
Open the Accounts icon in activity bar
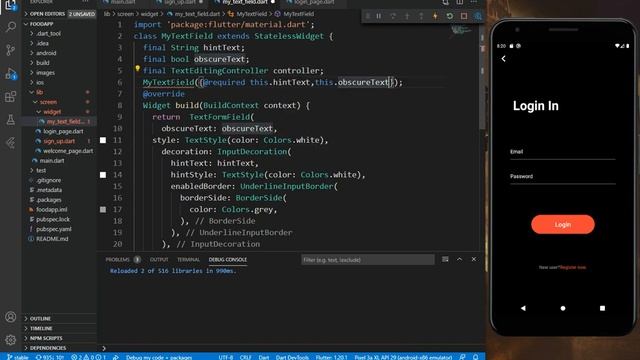(11, 317)
